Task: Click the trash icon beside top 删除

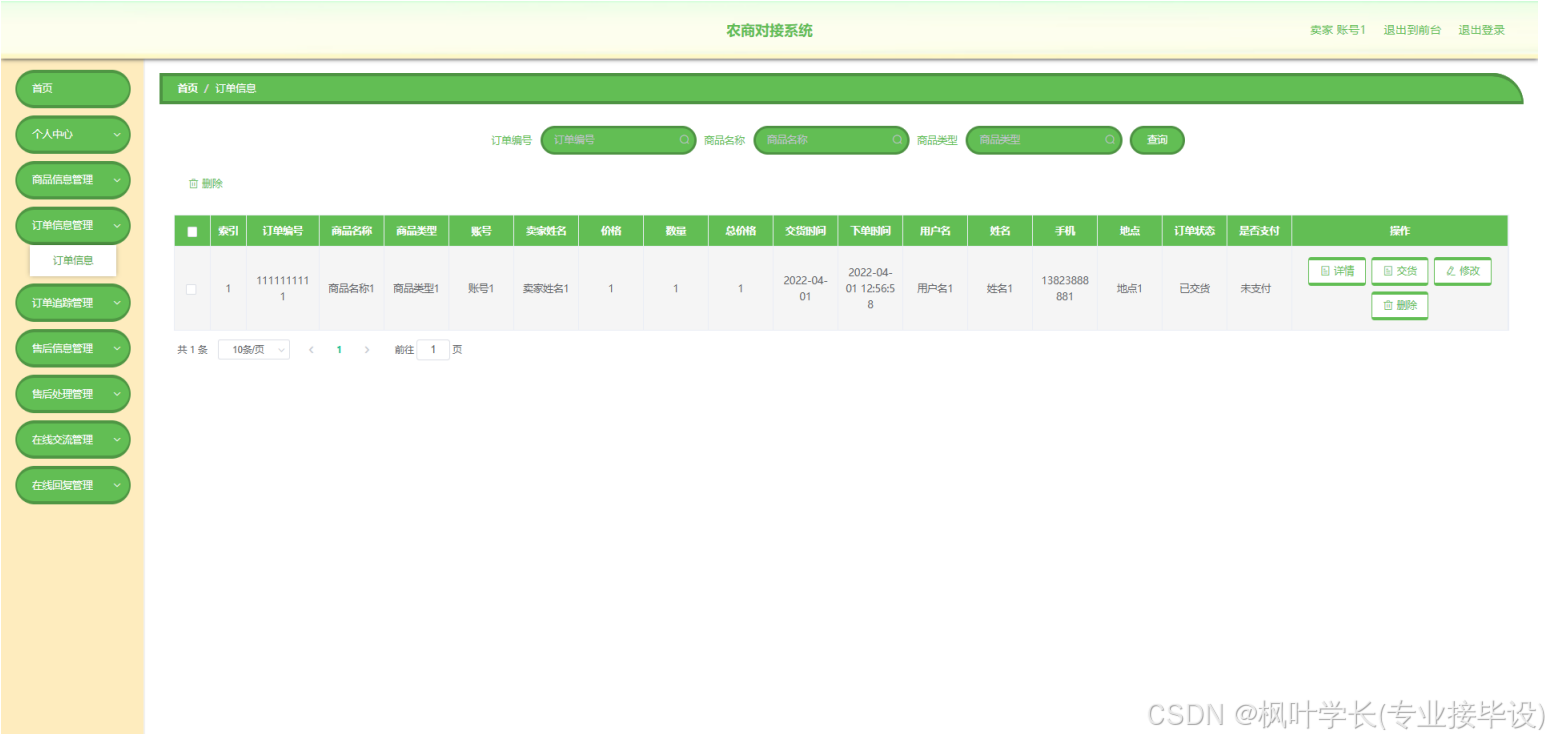Action: 194,184
